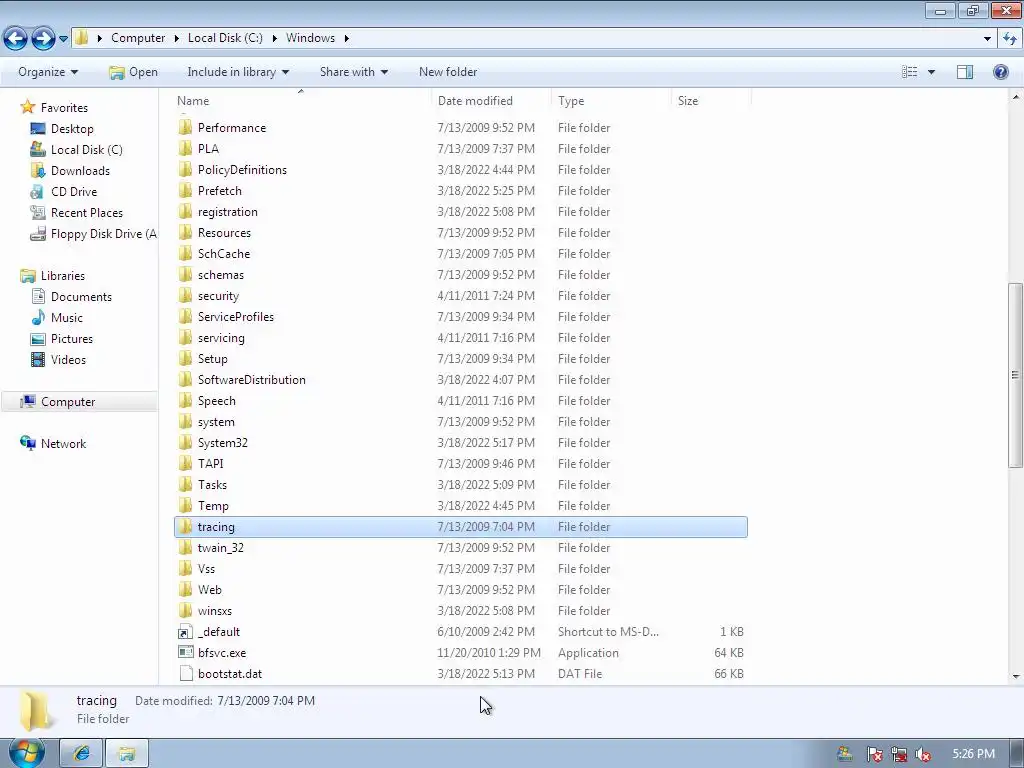Click New folder button

(448, 72)
